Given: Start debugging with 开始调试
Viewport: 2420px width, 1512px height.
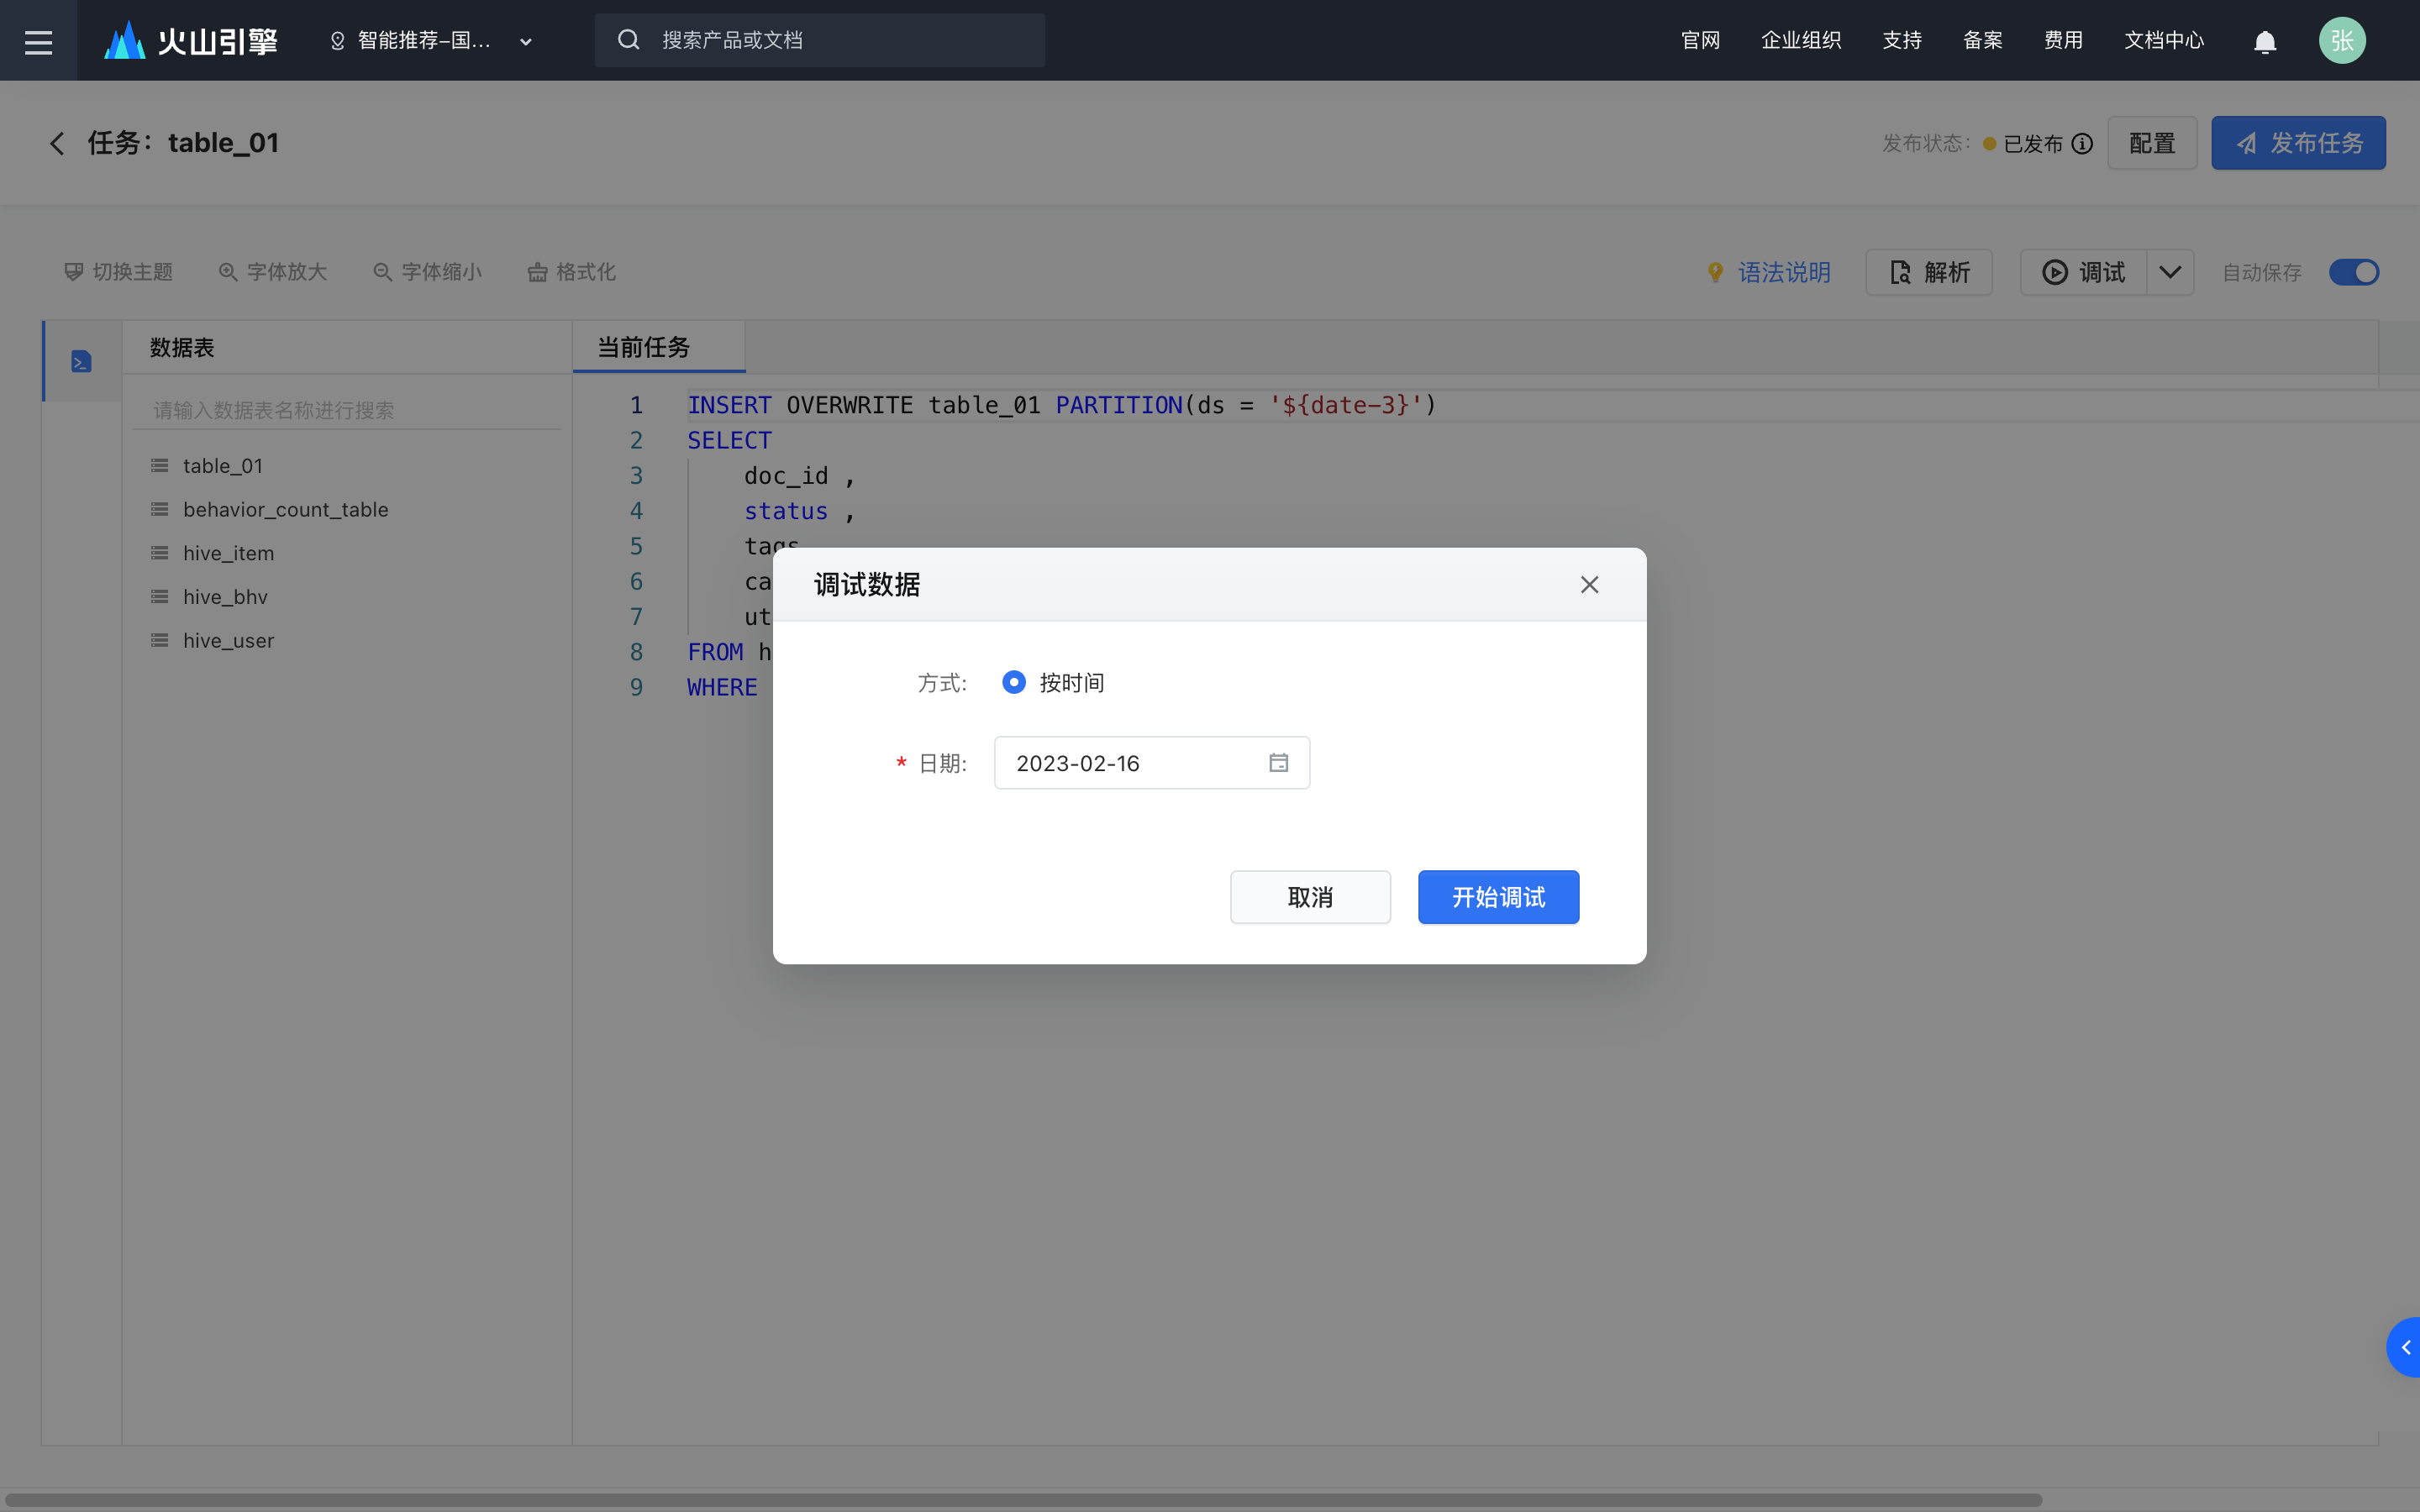Looking at the screenshot, I should pos(1498,897).
